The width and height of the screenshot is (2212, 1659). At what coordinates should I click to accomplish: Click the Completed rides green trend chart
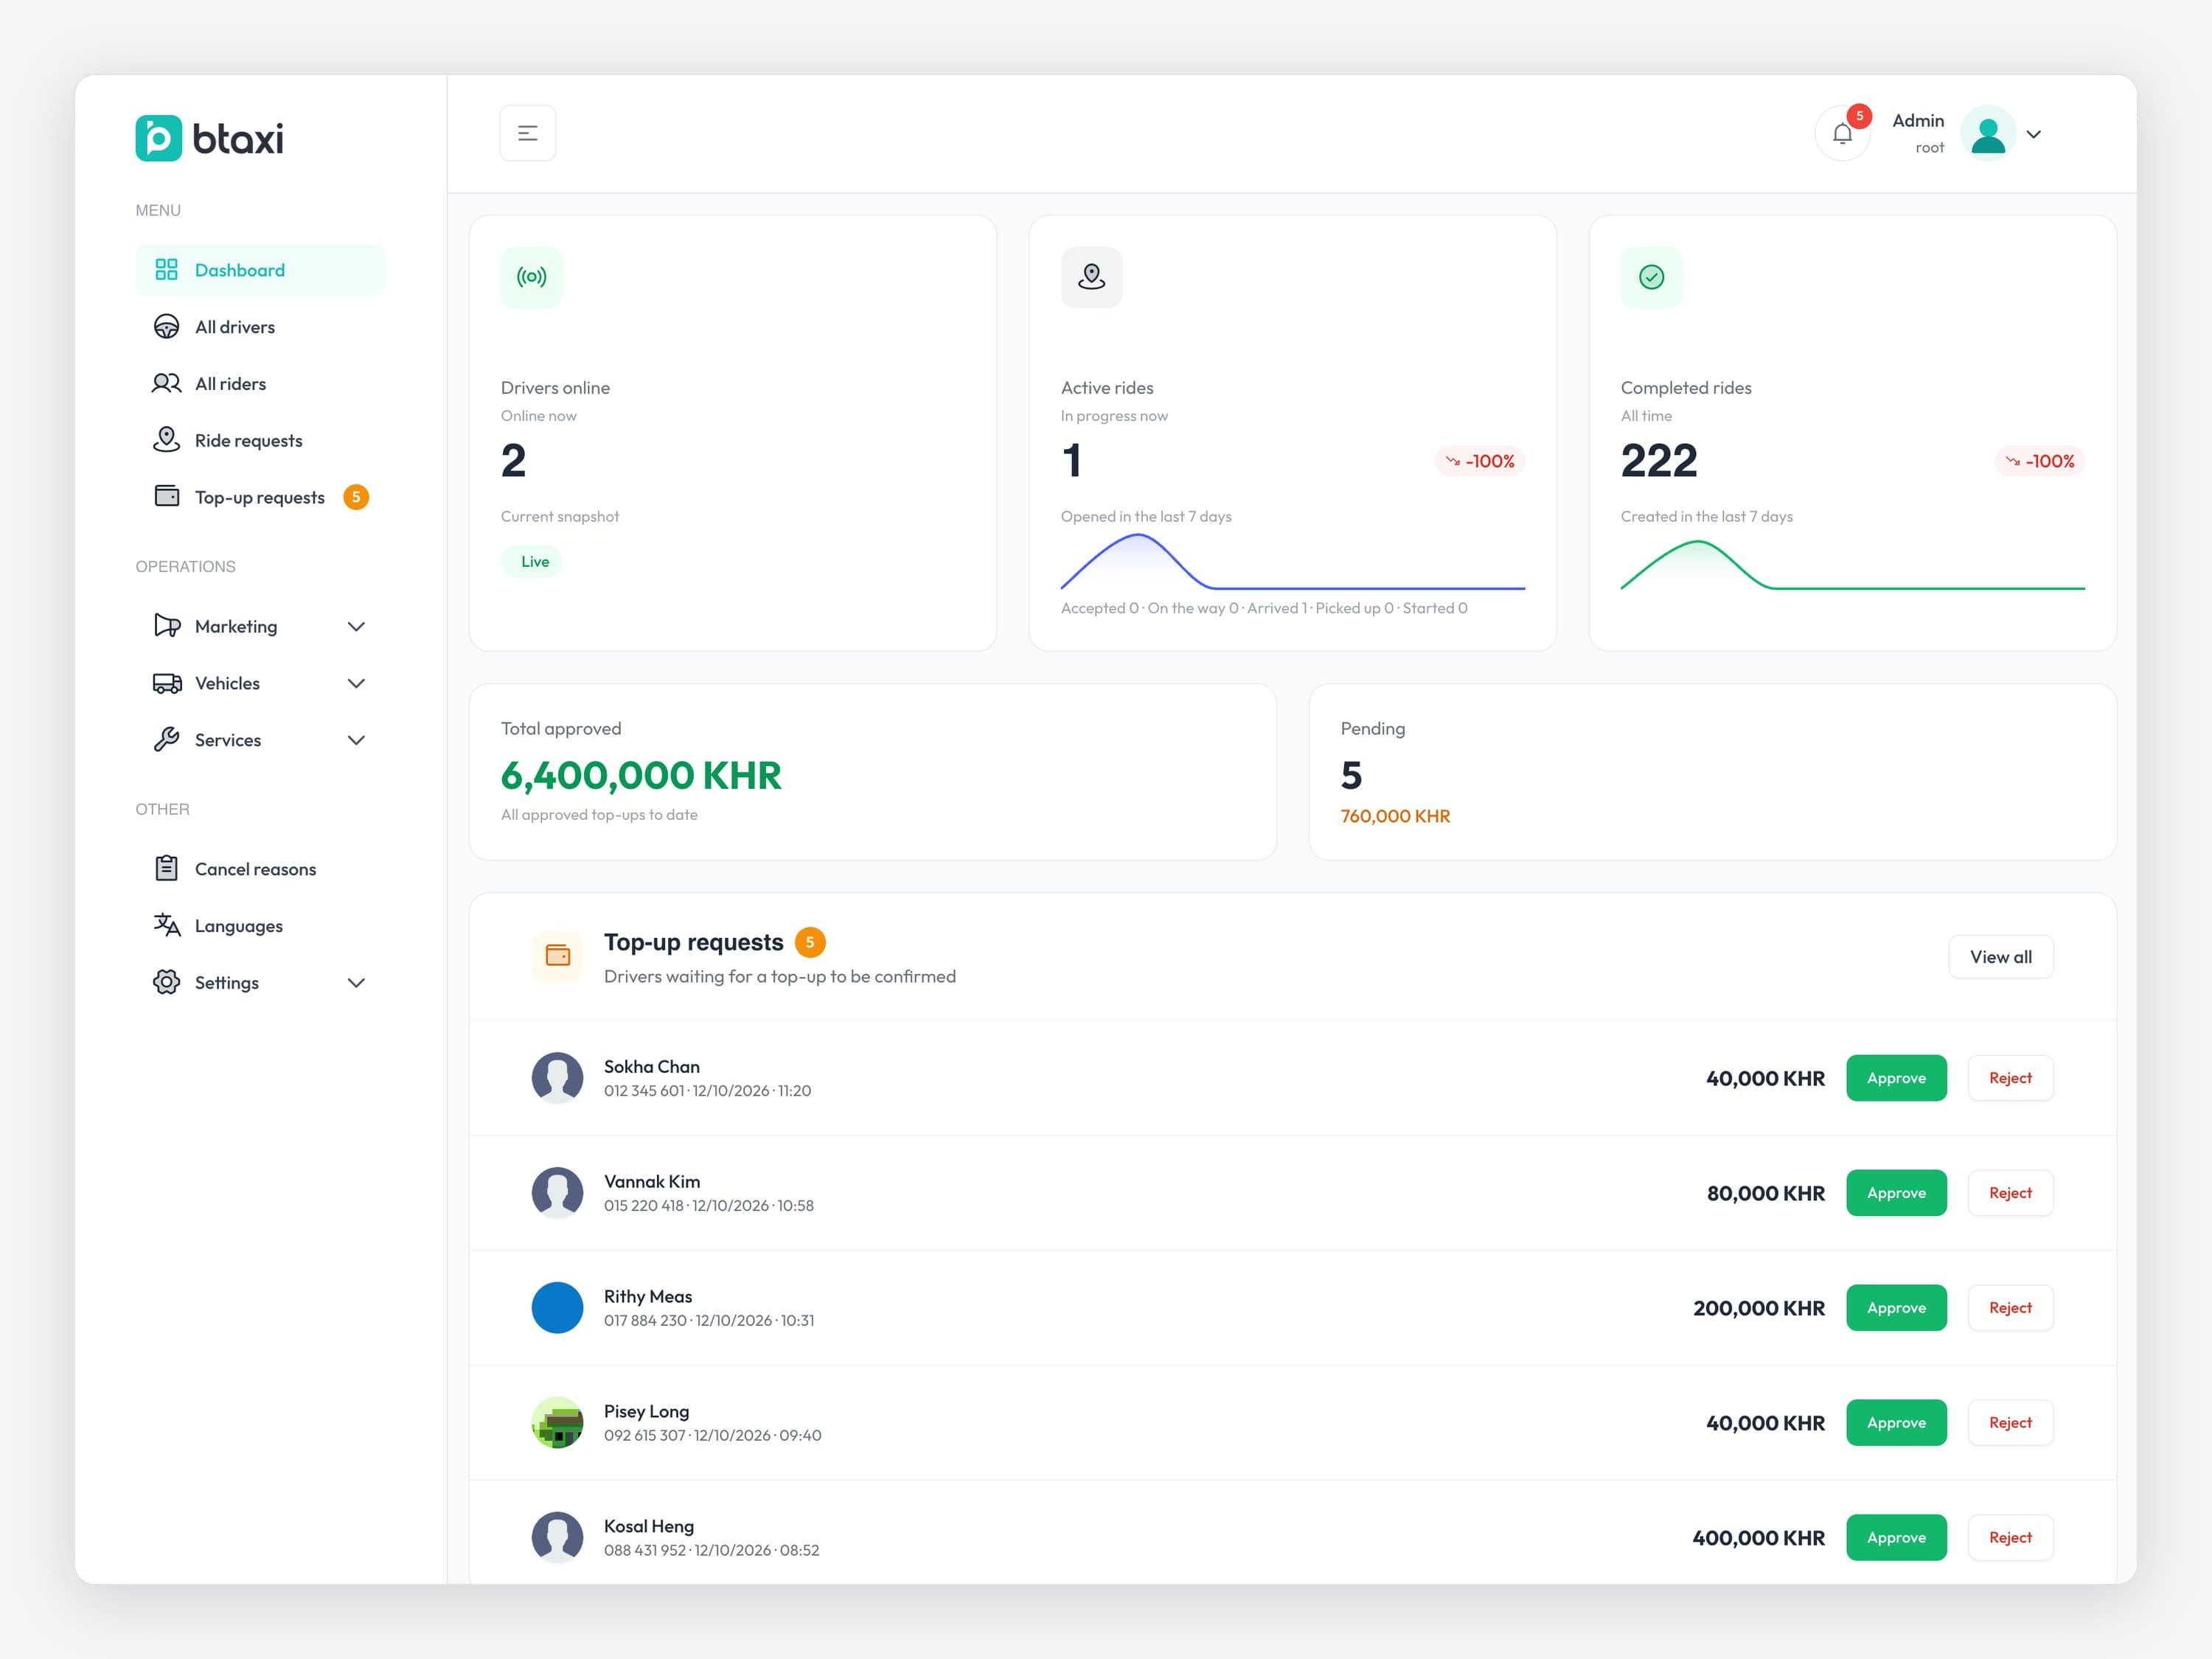1852,566
